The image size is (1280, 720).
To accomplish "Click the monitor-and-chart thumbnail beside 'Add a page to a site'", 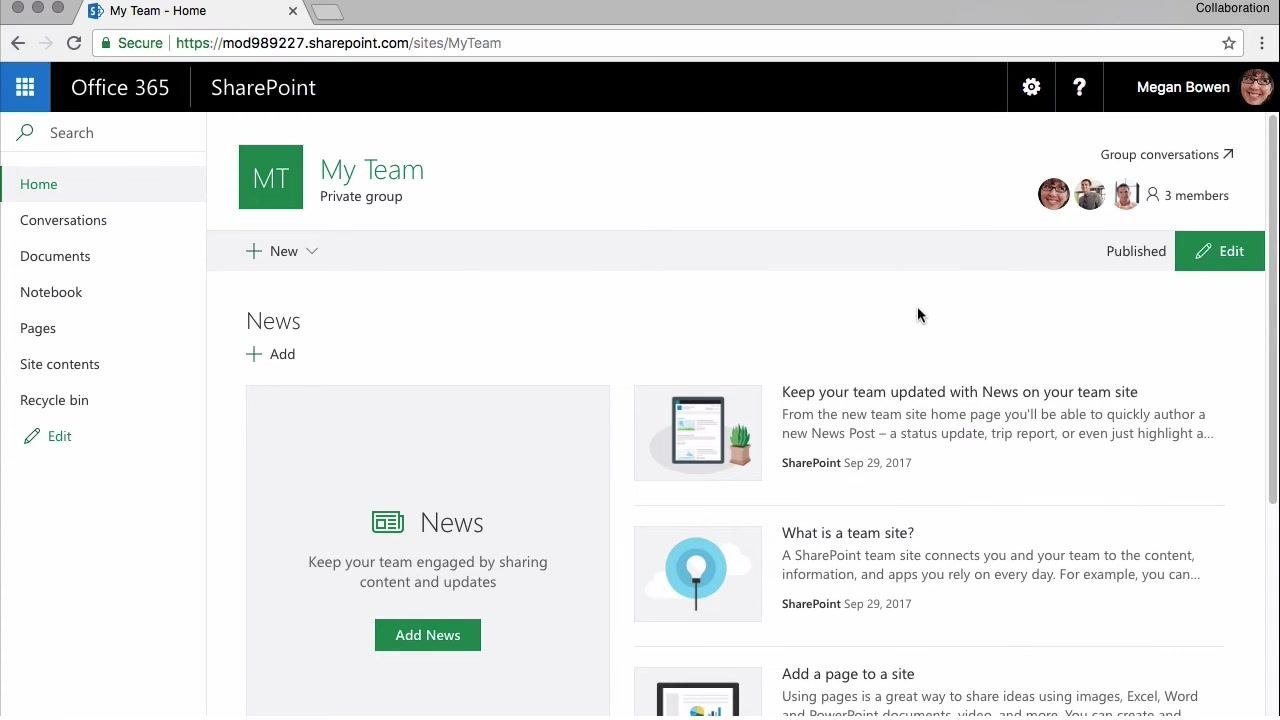I will [698, 694].
